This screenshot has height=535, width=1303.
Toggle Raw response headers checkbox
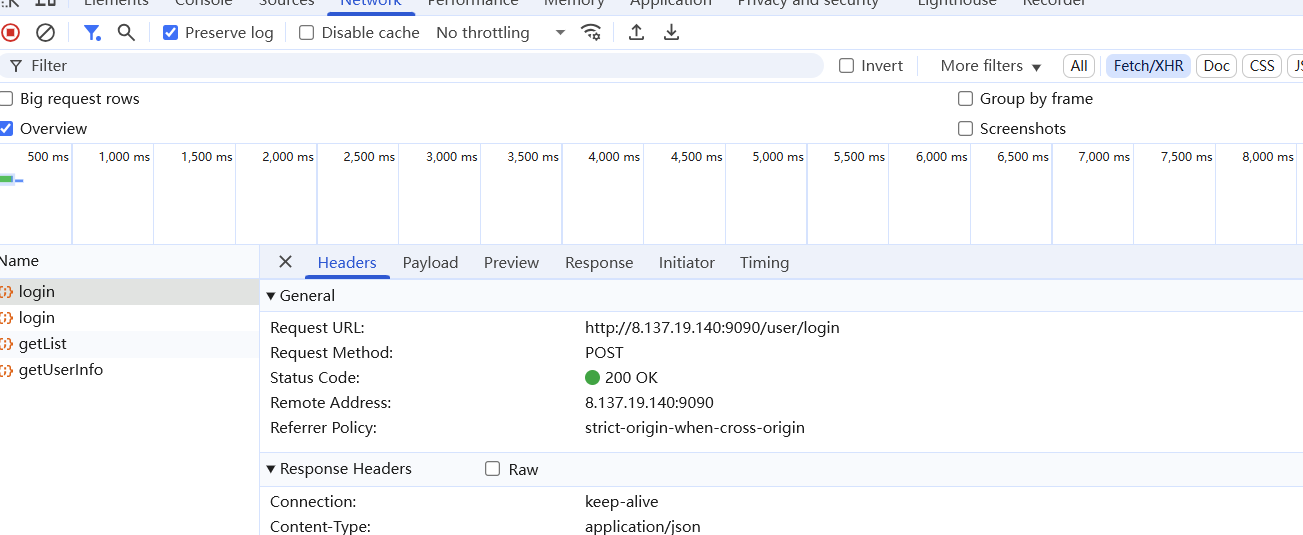coord(492,468)
